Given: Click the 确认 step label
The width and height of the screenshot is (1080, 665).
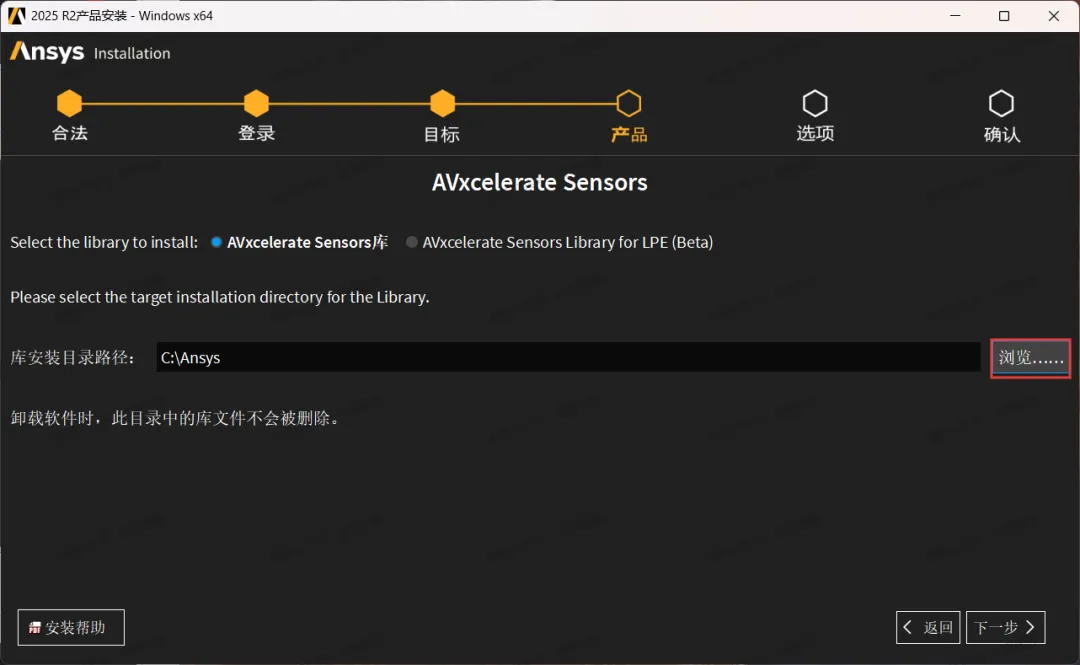Looking at the screenshot, I should pos(1001,134).
